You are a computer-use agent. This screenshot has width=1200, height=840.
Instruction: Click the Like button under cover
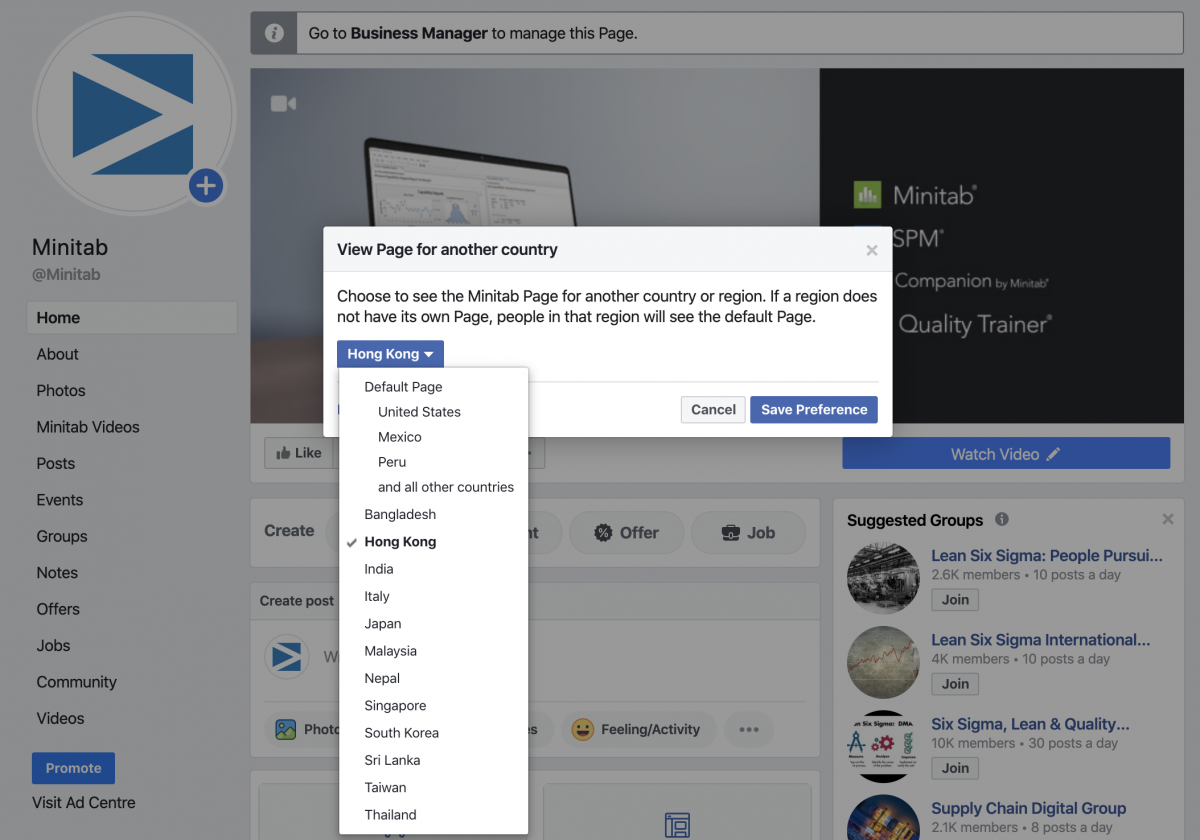(298, 453)
